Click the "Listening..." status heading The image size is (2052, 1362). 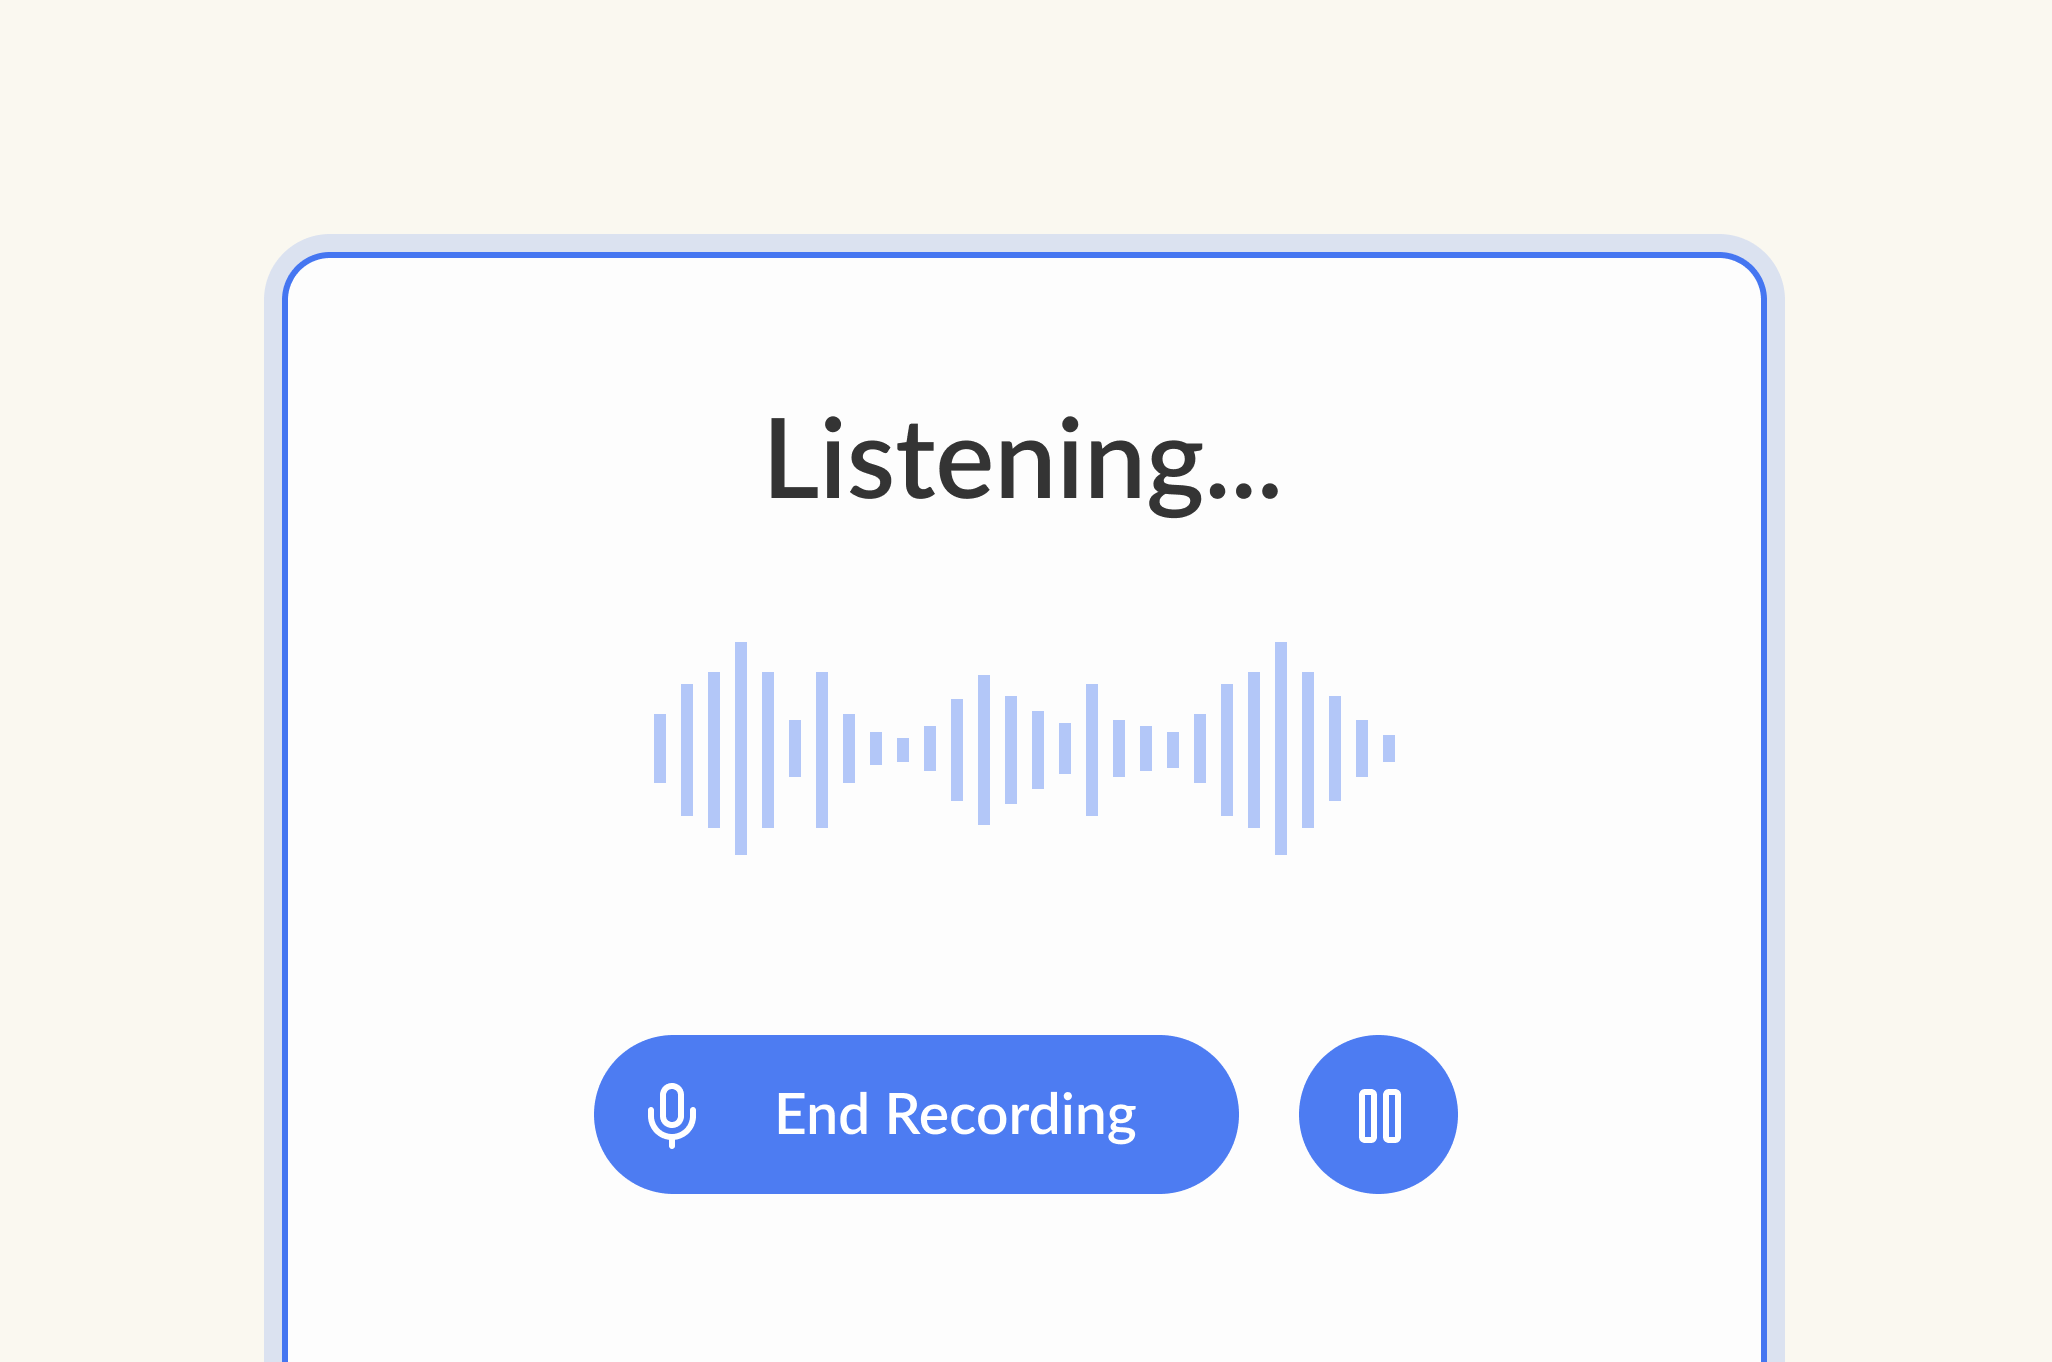1022,462
